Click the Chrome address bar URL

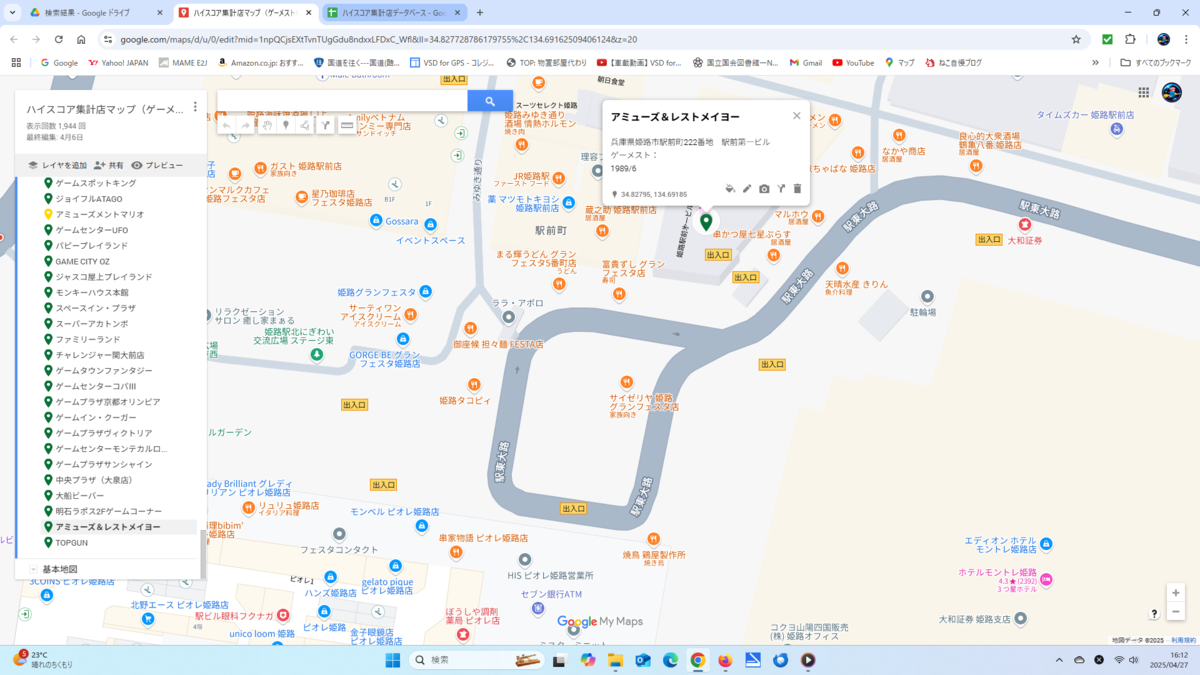[379, 40]
